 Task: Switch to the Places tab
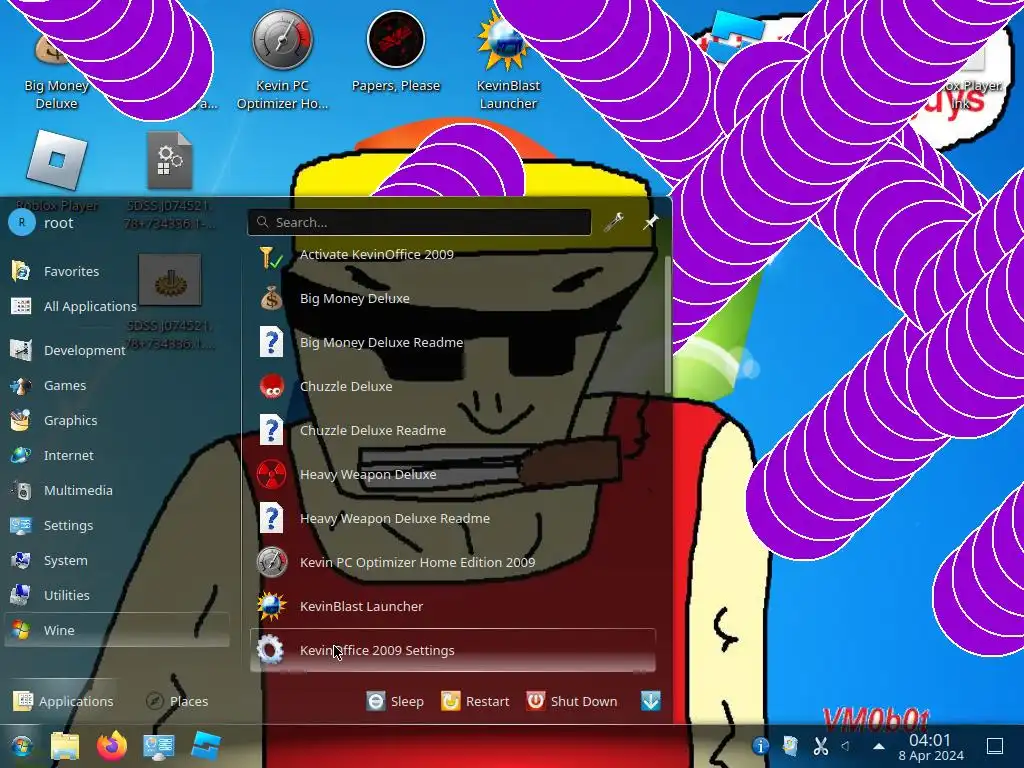click(x=177, y=701)
